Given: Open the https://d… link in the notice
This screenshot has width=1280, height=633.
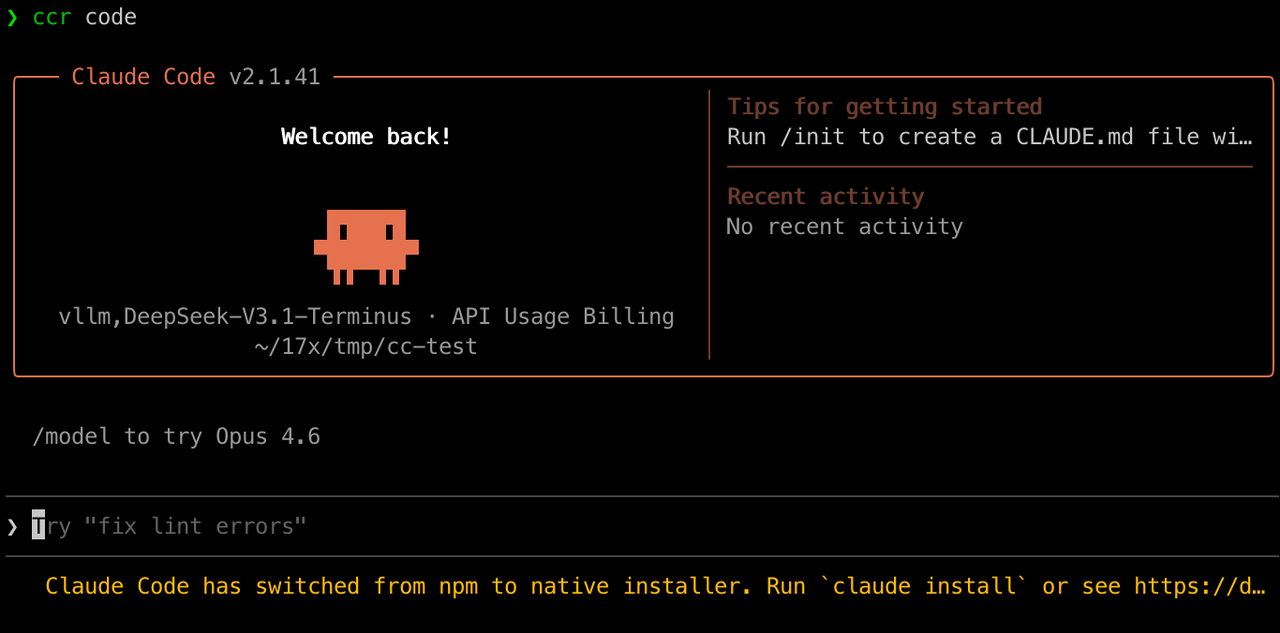Looking at the screenshot, I should pyautogui.click(x=1199, y=586).
